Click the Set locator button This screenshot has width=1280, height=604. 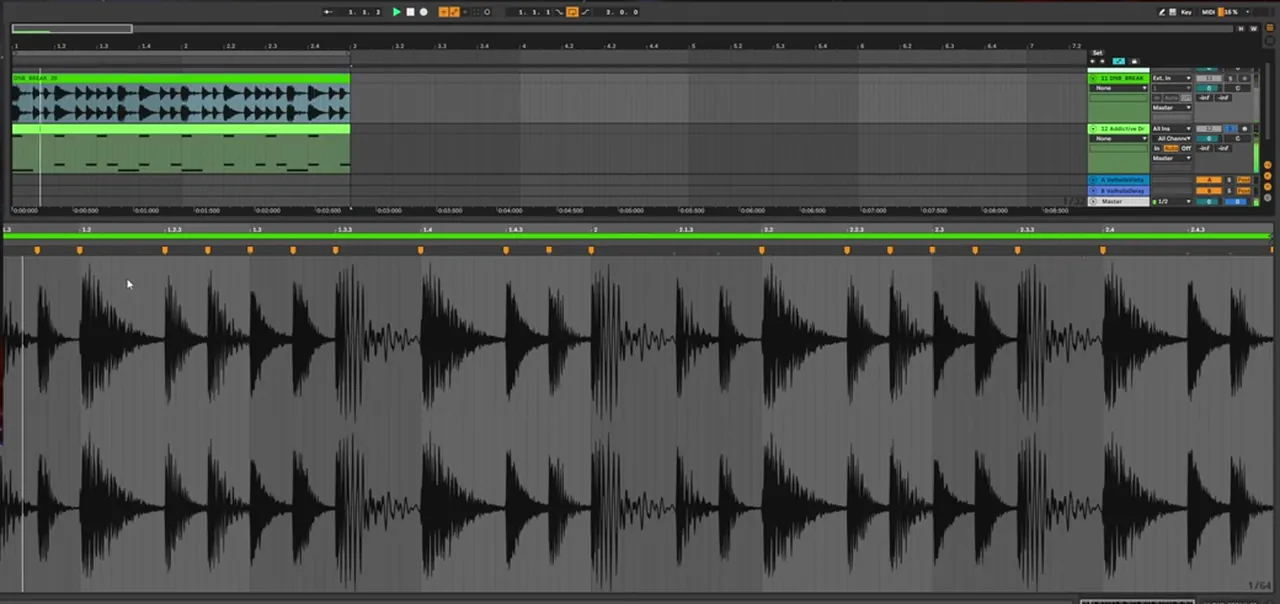[x=1097, y=53]
